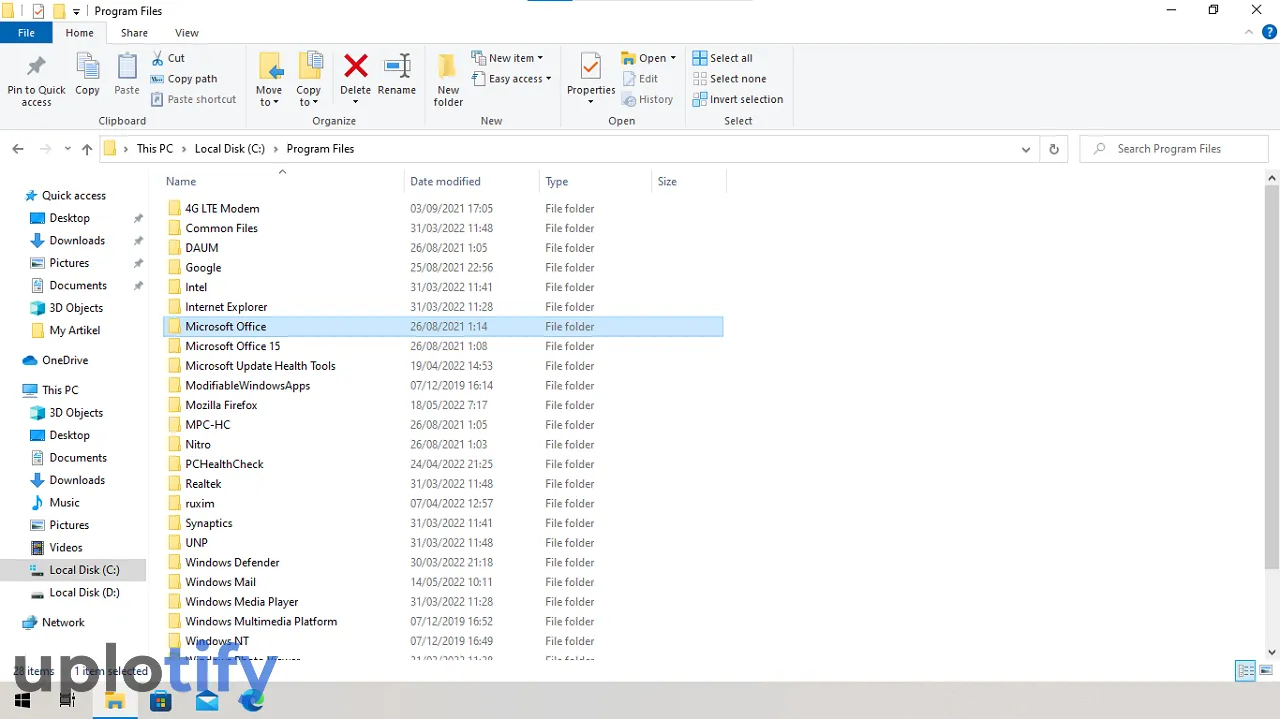This screenshot has height=719, width=1280.
Task: Switch to the View tab
Action: click(x=187, y=33)
